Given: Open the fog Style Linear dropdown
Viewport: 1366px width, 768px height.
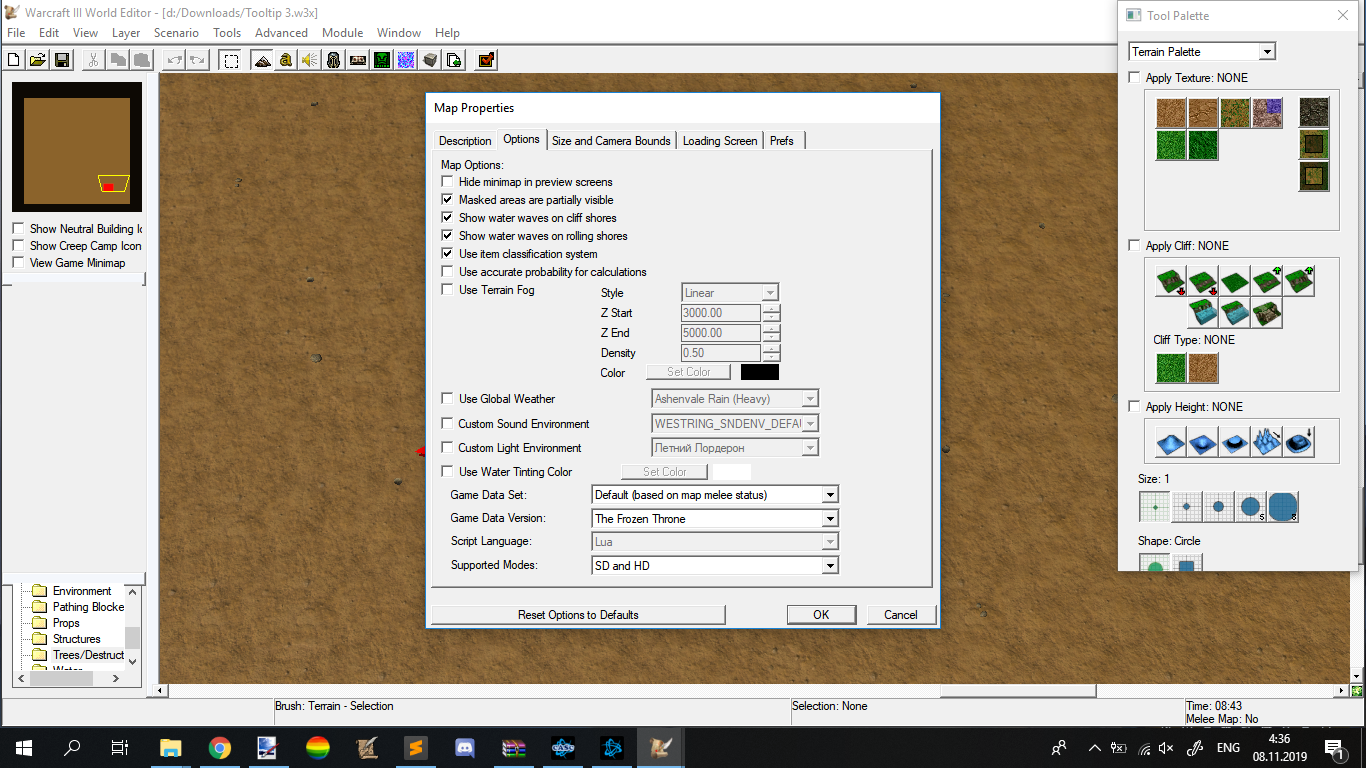Looking at the screenshot, I should pyautogui.click(x=730, y=293).
